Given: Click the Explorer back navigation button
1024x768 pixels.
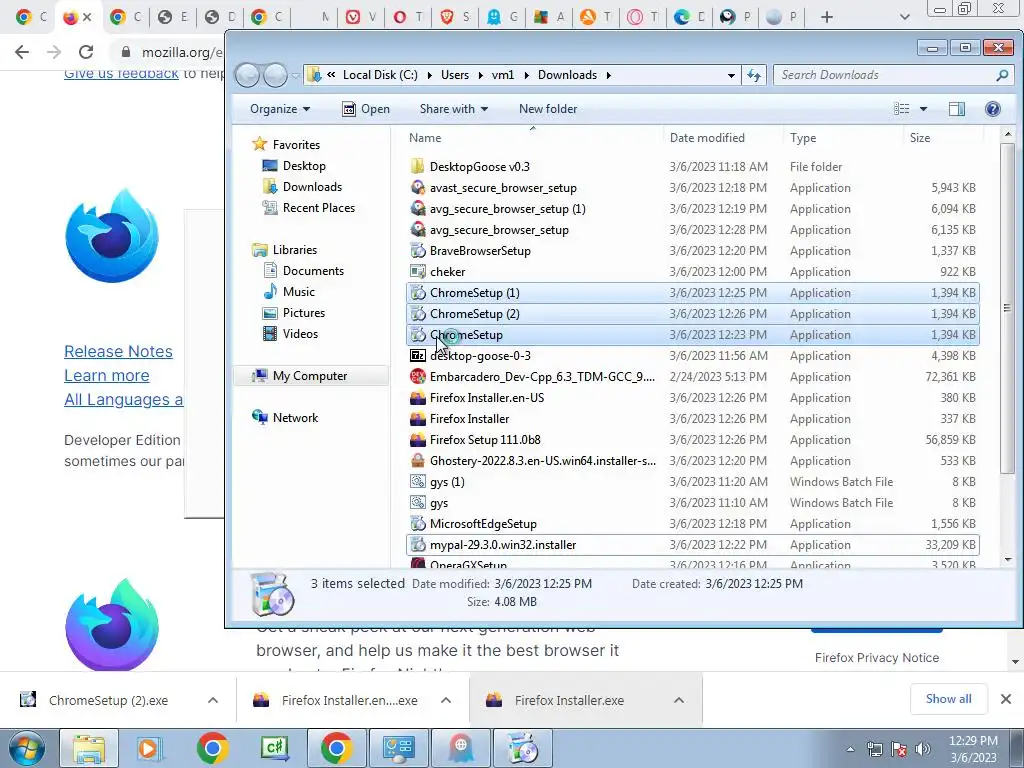Looking at the screenshot, I should click(248, 75).
